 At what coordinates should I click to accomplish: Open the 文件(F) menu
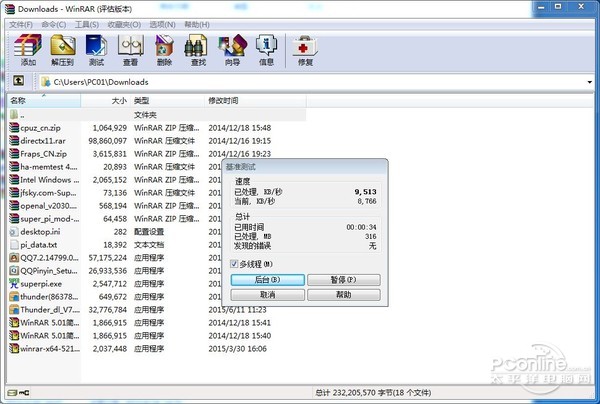pos(21,25)
